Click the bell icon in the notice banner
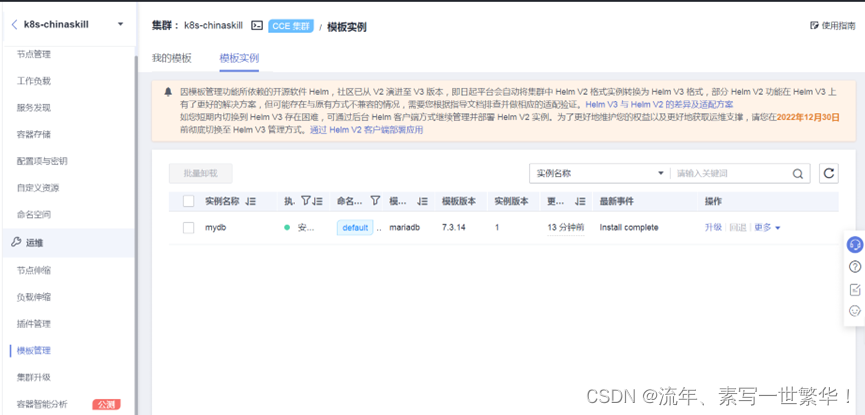 pos(168,92)
